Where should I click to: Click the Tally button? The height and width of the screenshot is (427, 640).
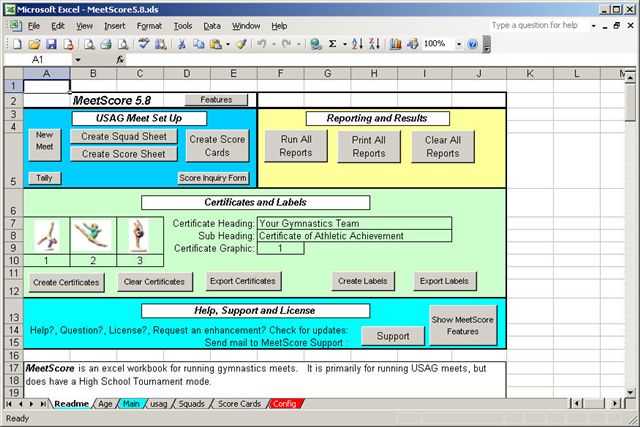coord(44,178)
